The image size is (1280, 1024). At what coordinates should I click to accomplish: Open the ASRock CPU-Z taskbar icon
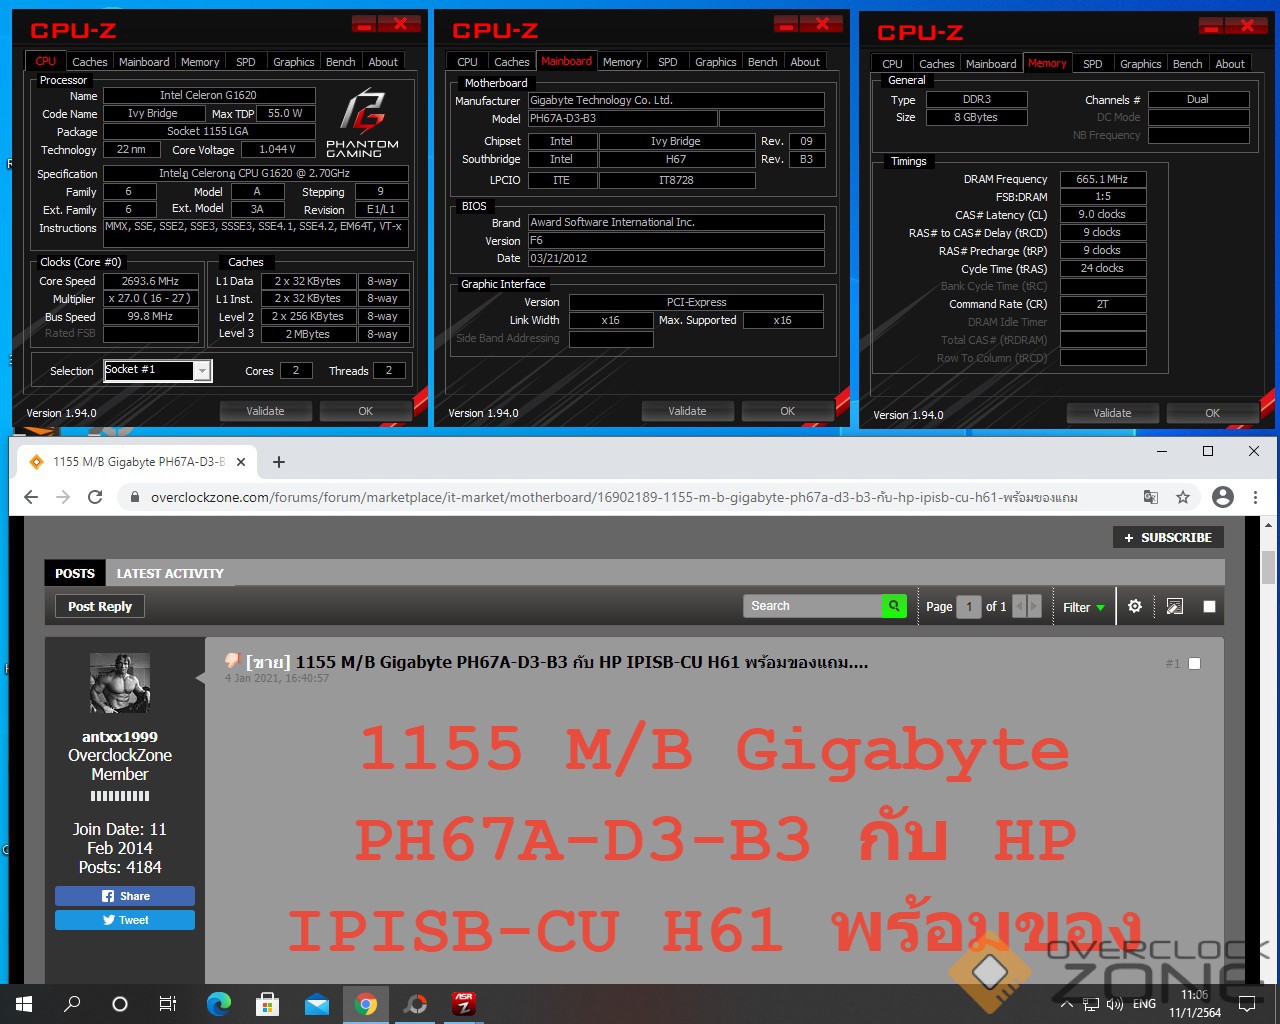(x=464, y=1004)
